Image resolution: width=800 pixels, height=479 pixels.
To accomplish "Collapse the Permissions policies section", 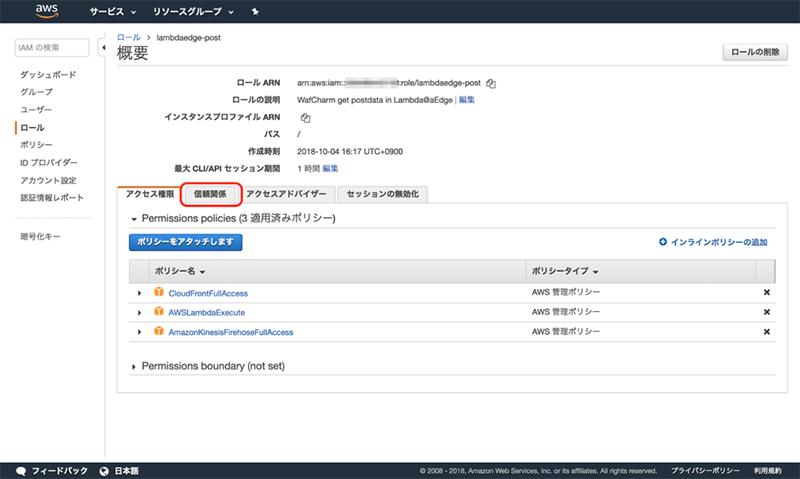I will pyautogui.click(x=134, y=218).
